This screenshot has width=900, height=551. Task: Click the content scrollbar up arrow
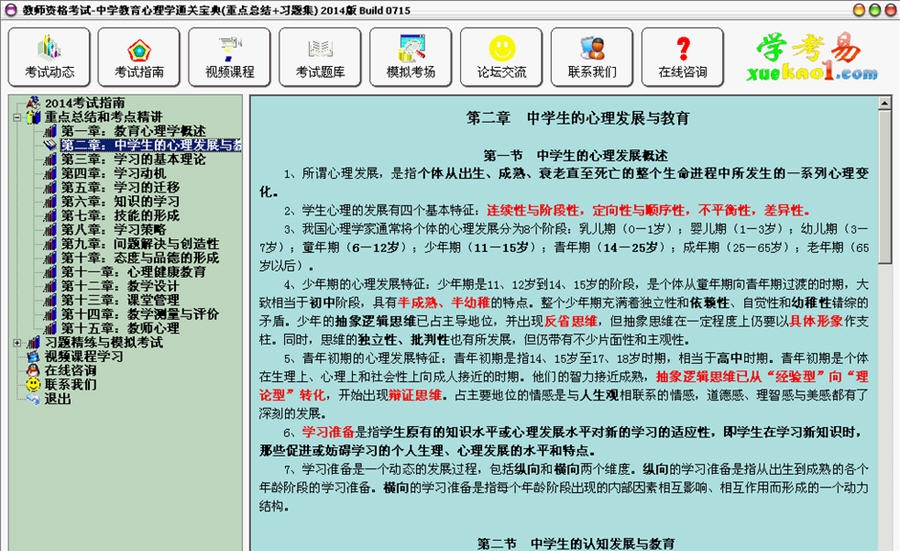[x=885, y=103]
